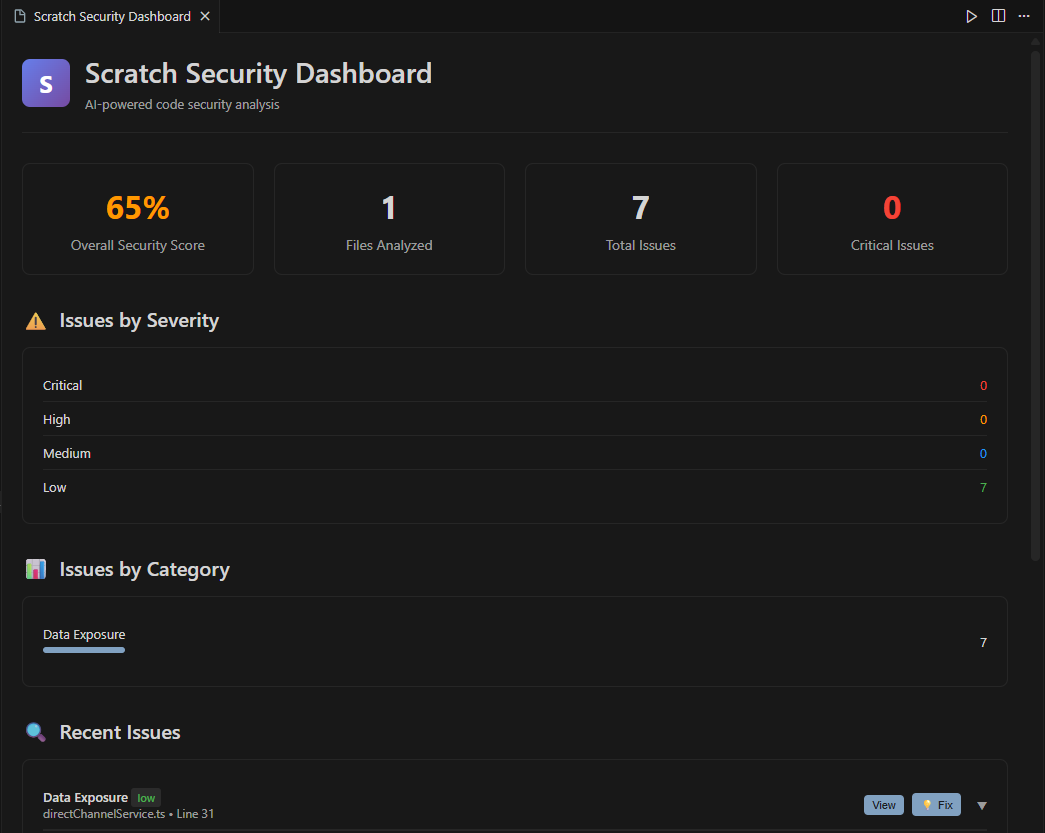
Task: Click the Critical Issues card
Action: 892,219
